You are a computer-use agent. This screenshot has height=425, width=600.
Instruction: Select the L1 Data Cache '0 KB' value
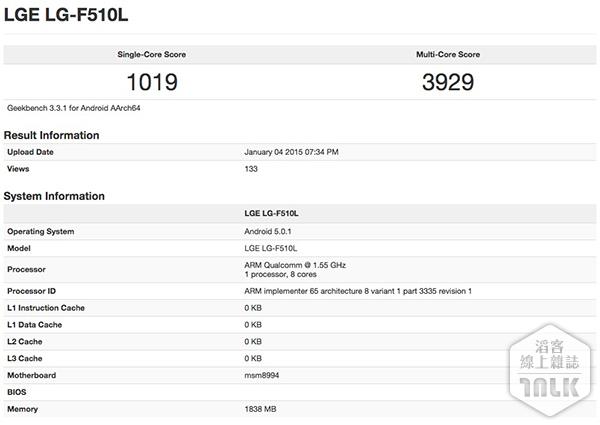coord(253,325)
